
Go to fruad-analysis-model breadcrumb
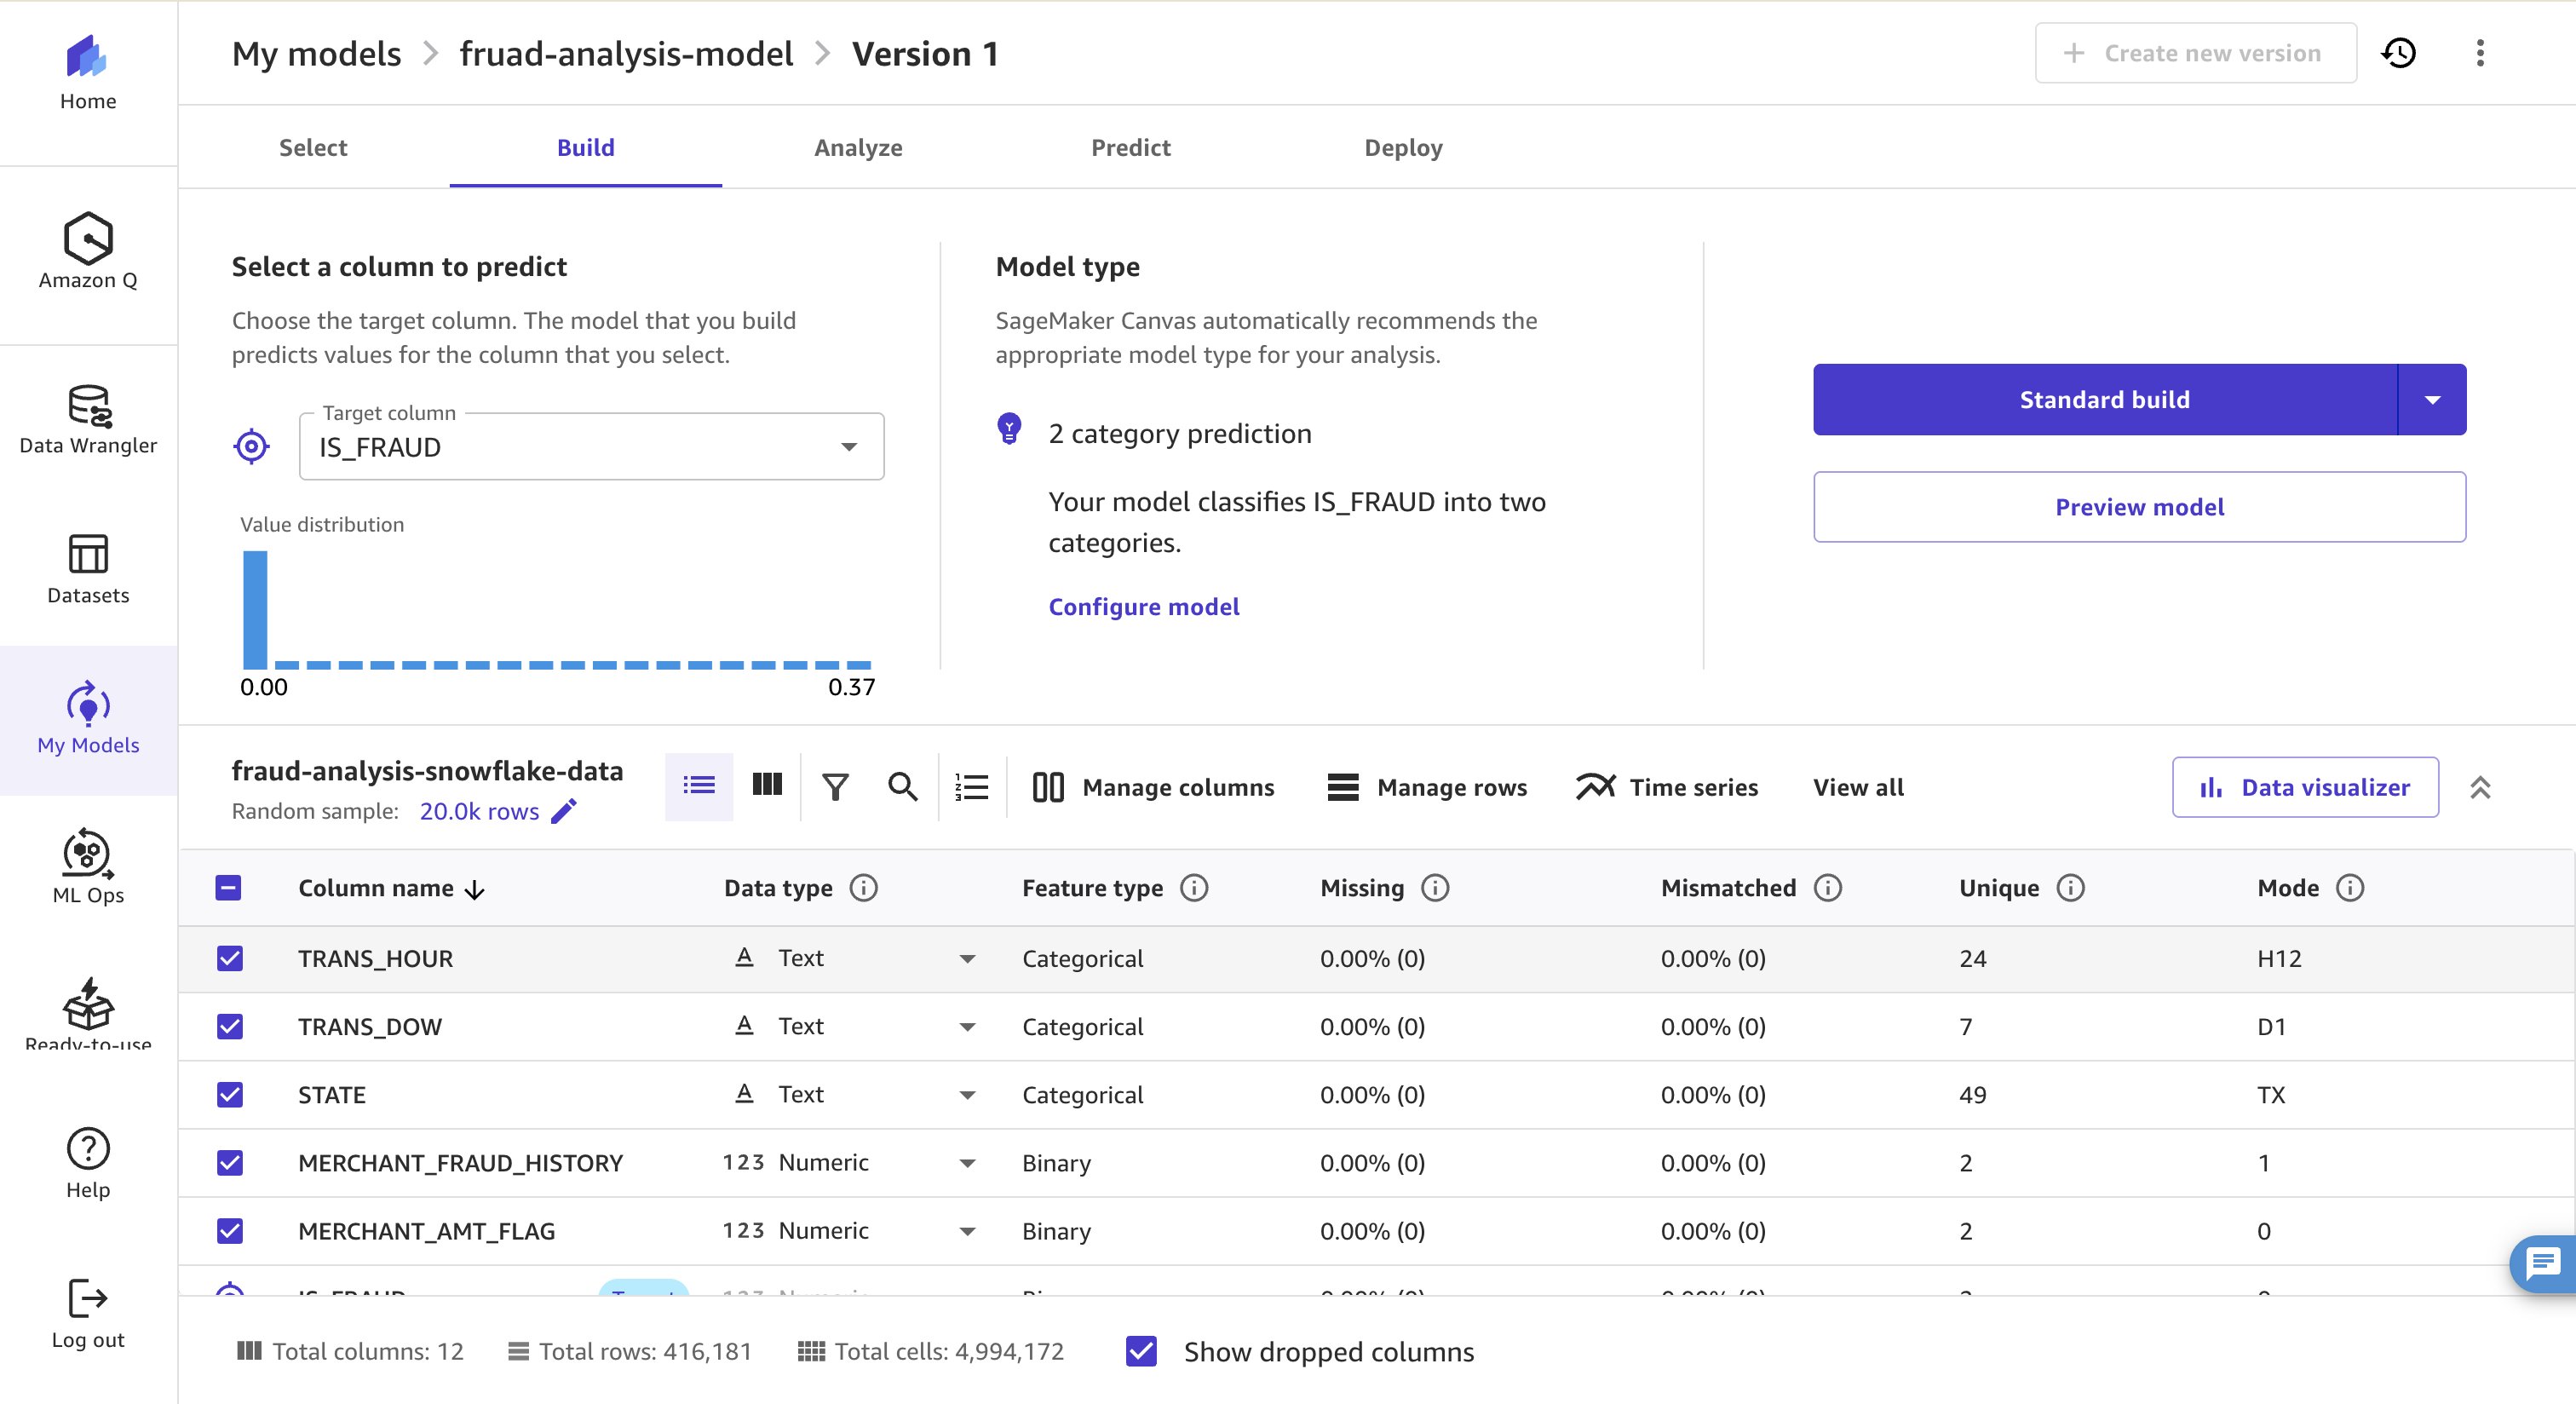click(626, 54)
